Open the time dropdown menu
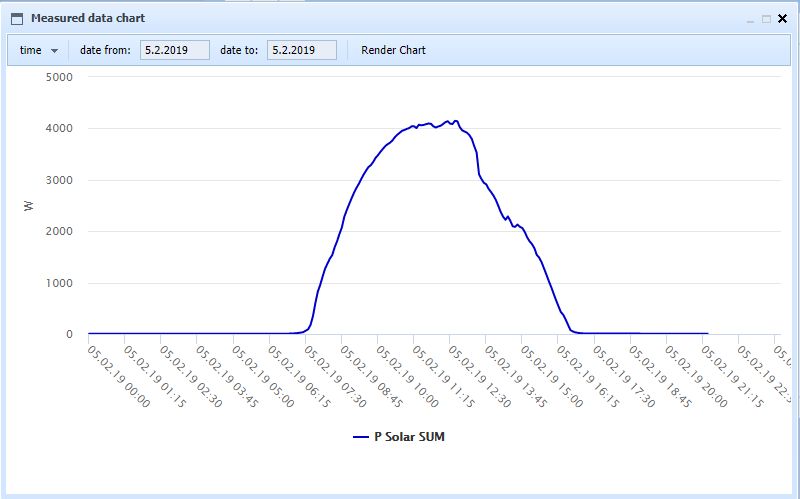This screenshot has width=800, height=499. (x=39, y=50)
